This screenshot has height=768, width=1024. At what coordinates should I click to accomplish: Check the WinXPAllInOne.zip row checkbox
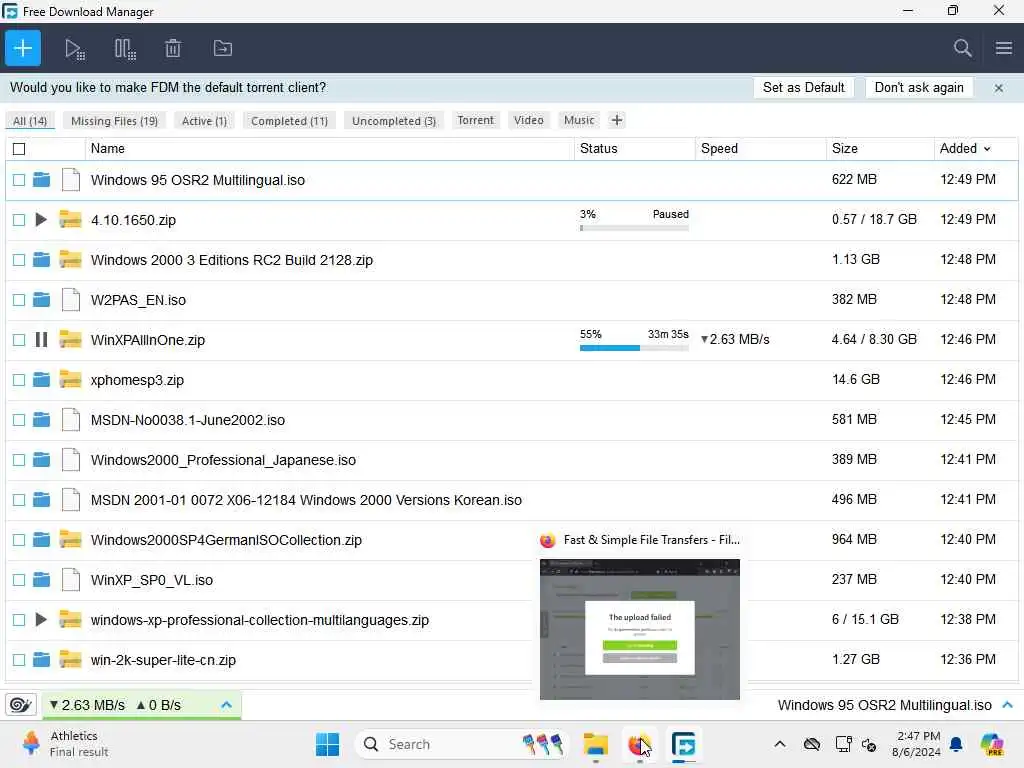coord(19,340)
